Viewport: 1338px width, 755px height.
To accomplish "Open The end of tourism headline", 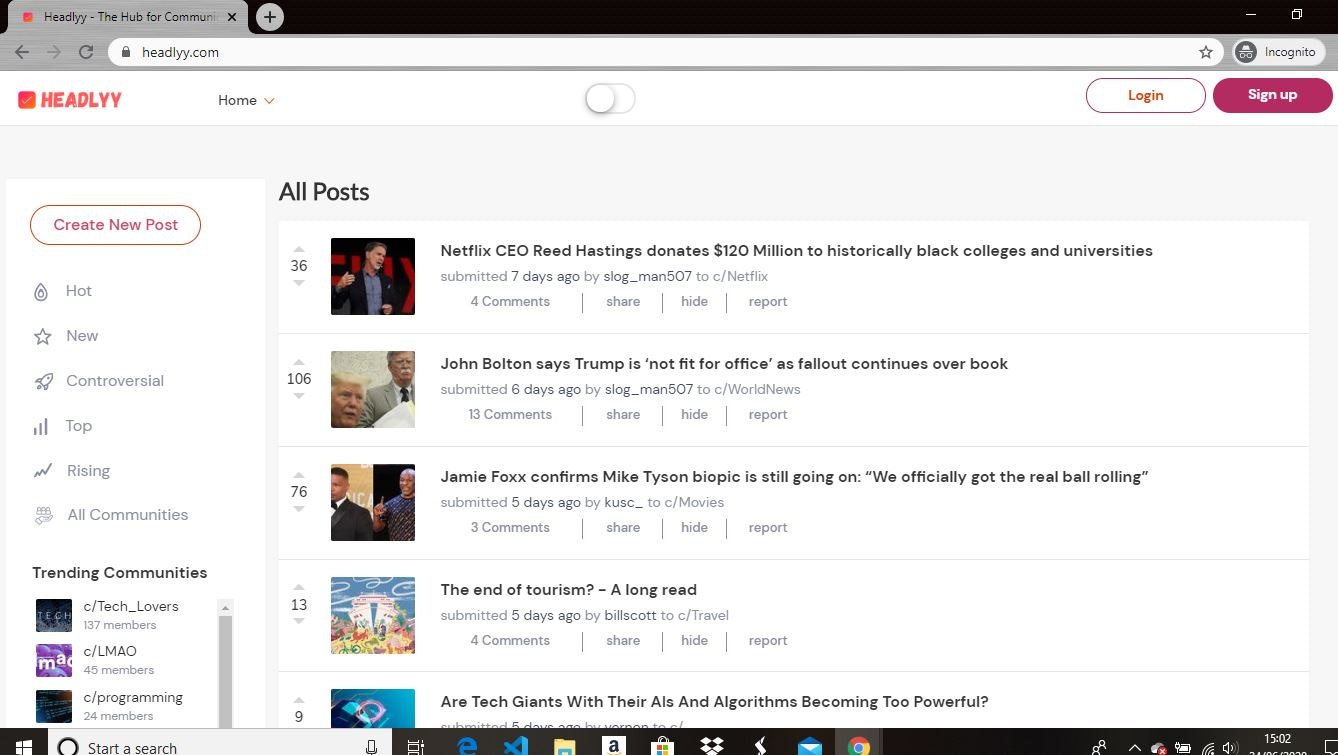I will click(568, 590).
